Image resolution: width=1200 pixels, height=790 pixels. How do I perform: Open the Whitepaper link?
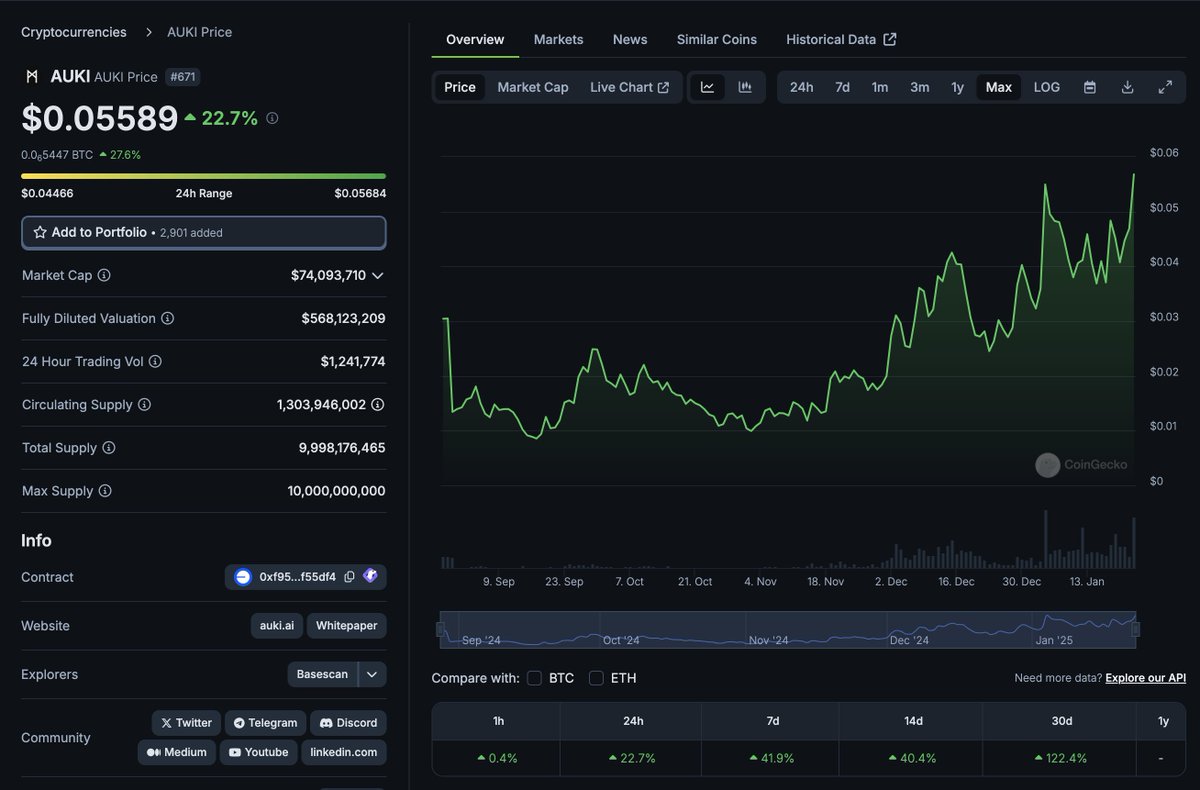pos(347,626)
